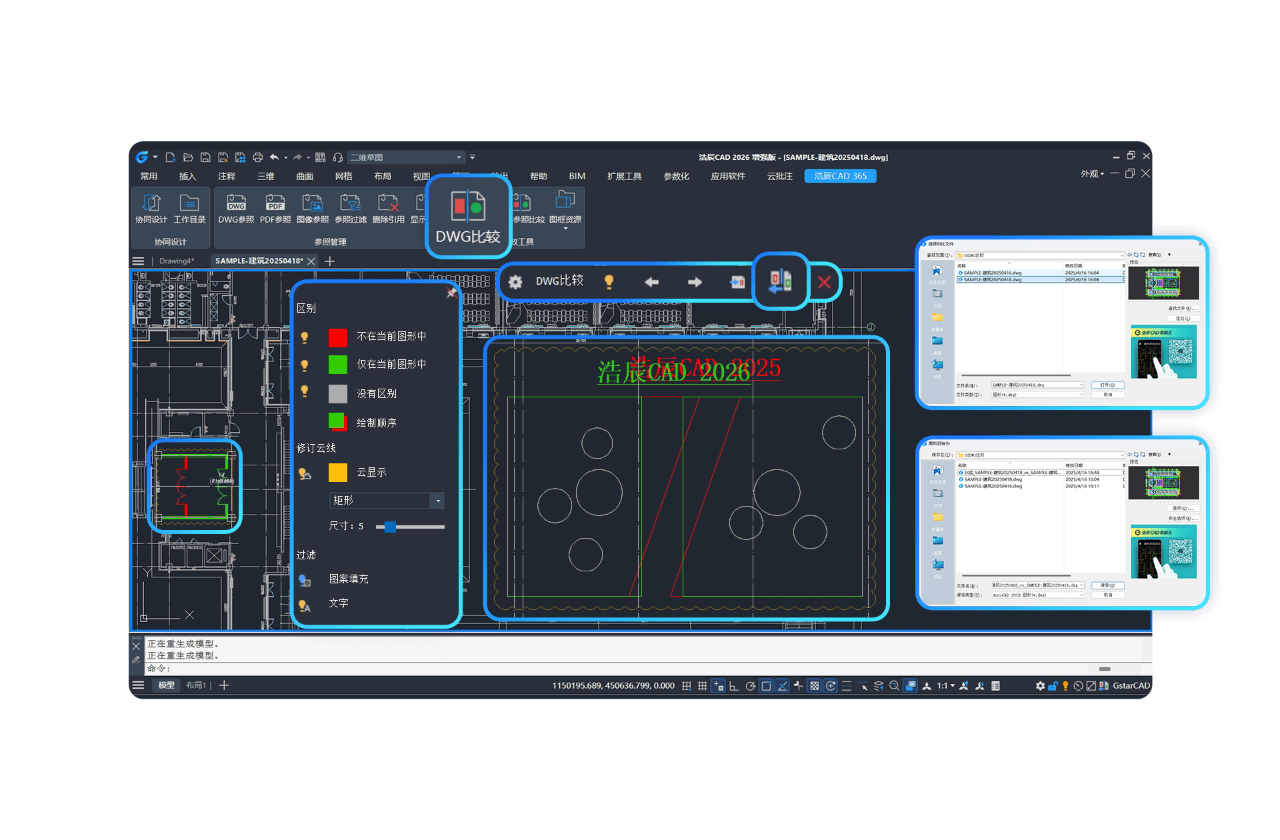Switch to the 浩辰CAD 365 ribbon tab
The width and height of the screenshot is (1280, 840).
click(840, 176)
